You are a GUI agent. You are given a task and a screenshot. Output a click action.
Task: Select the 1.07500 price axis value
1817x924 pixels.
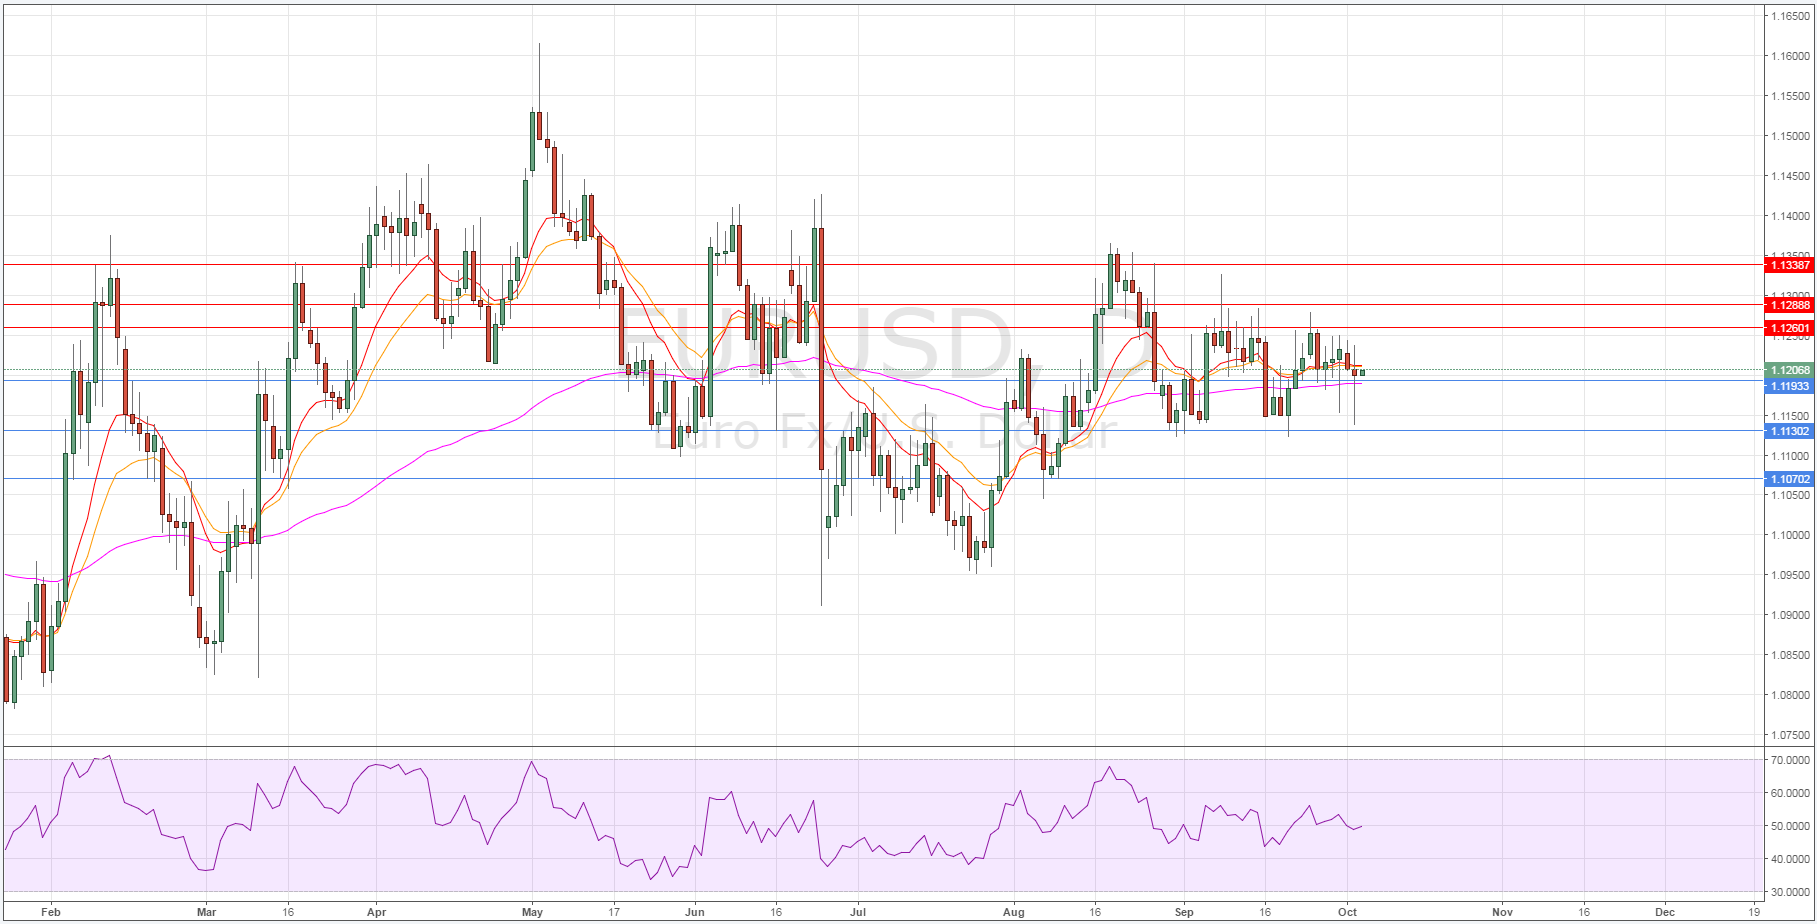[1791, 735]
